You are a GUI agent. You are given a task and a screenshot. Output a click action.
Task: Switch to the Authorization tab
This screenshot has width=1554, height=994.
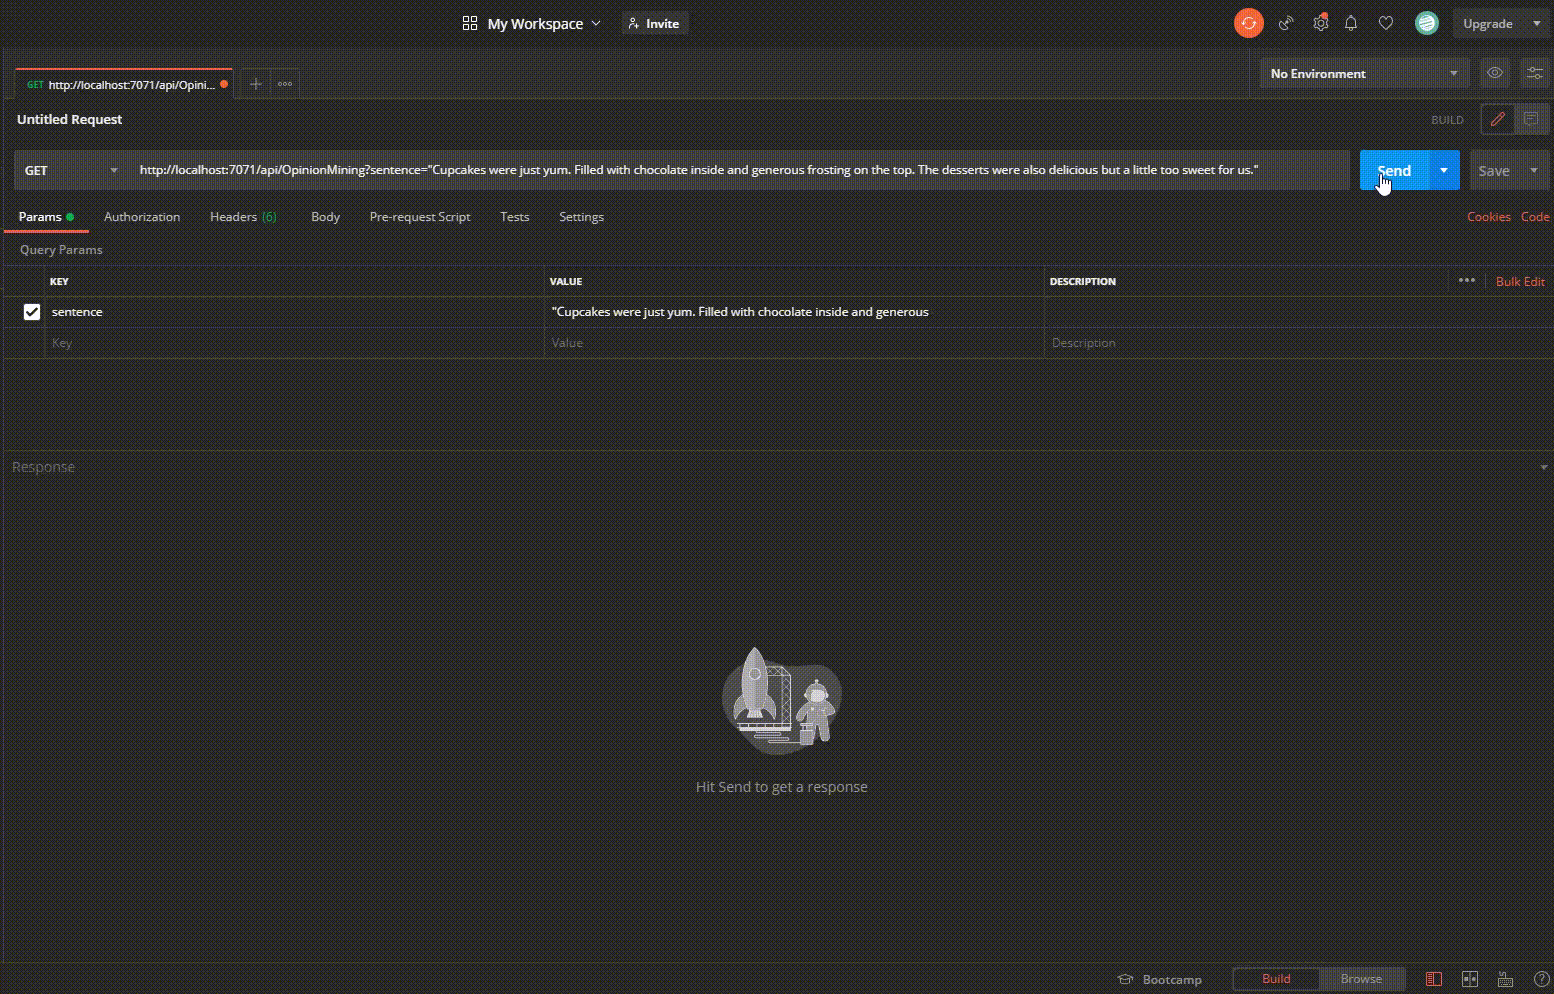click(x=142, y=217)
